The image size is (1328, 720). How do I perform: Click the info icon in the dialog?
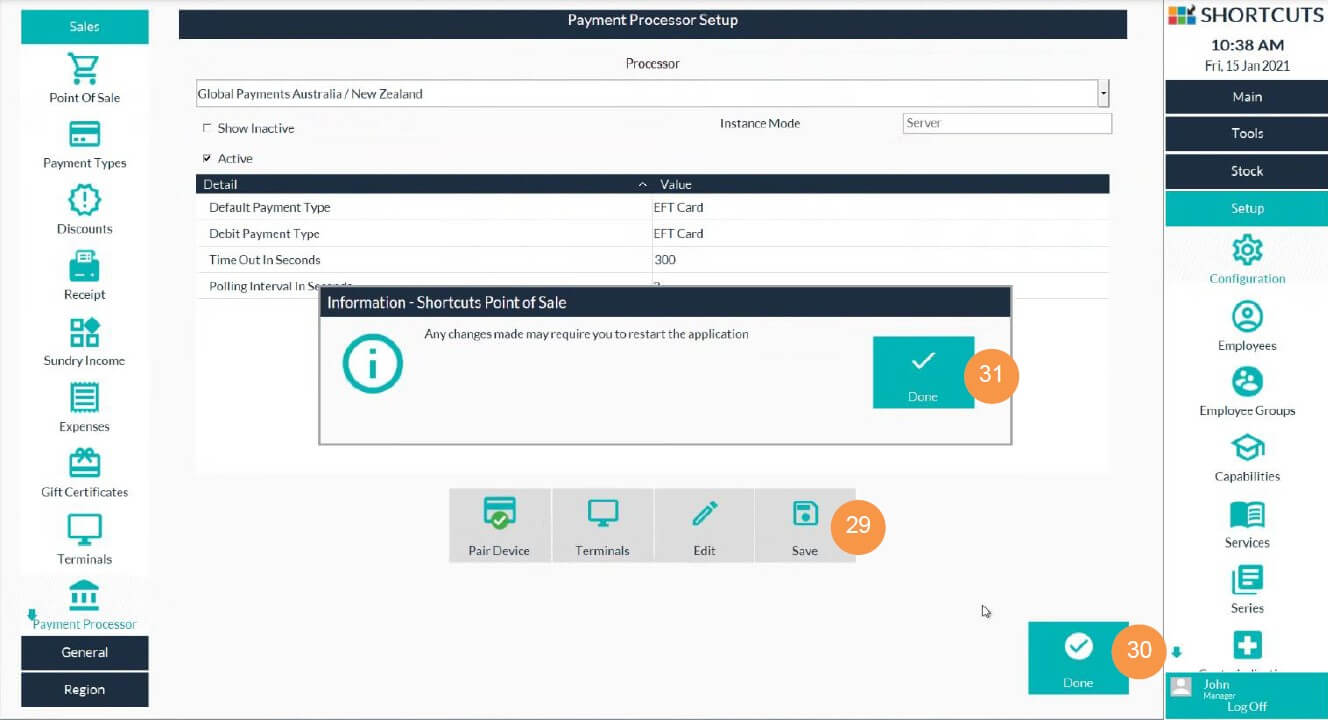pos(372,363)
